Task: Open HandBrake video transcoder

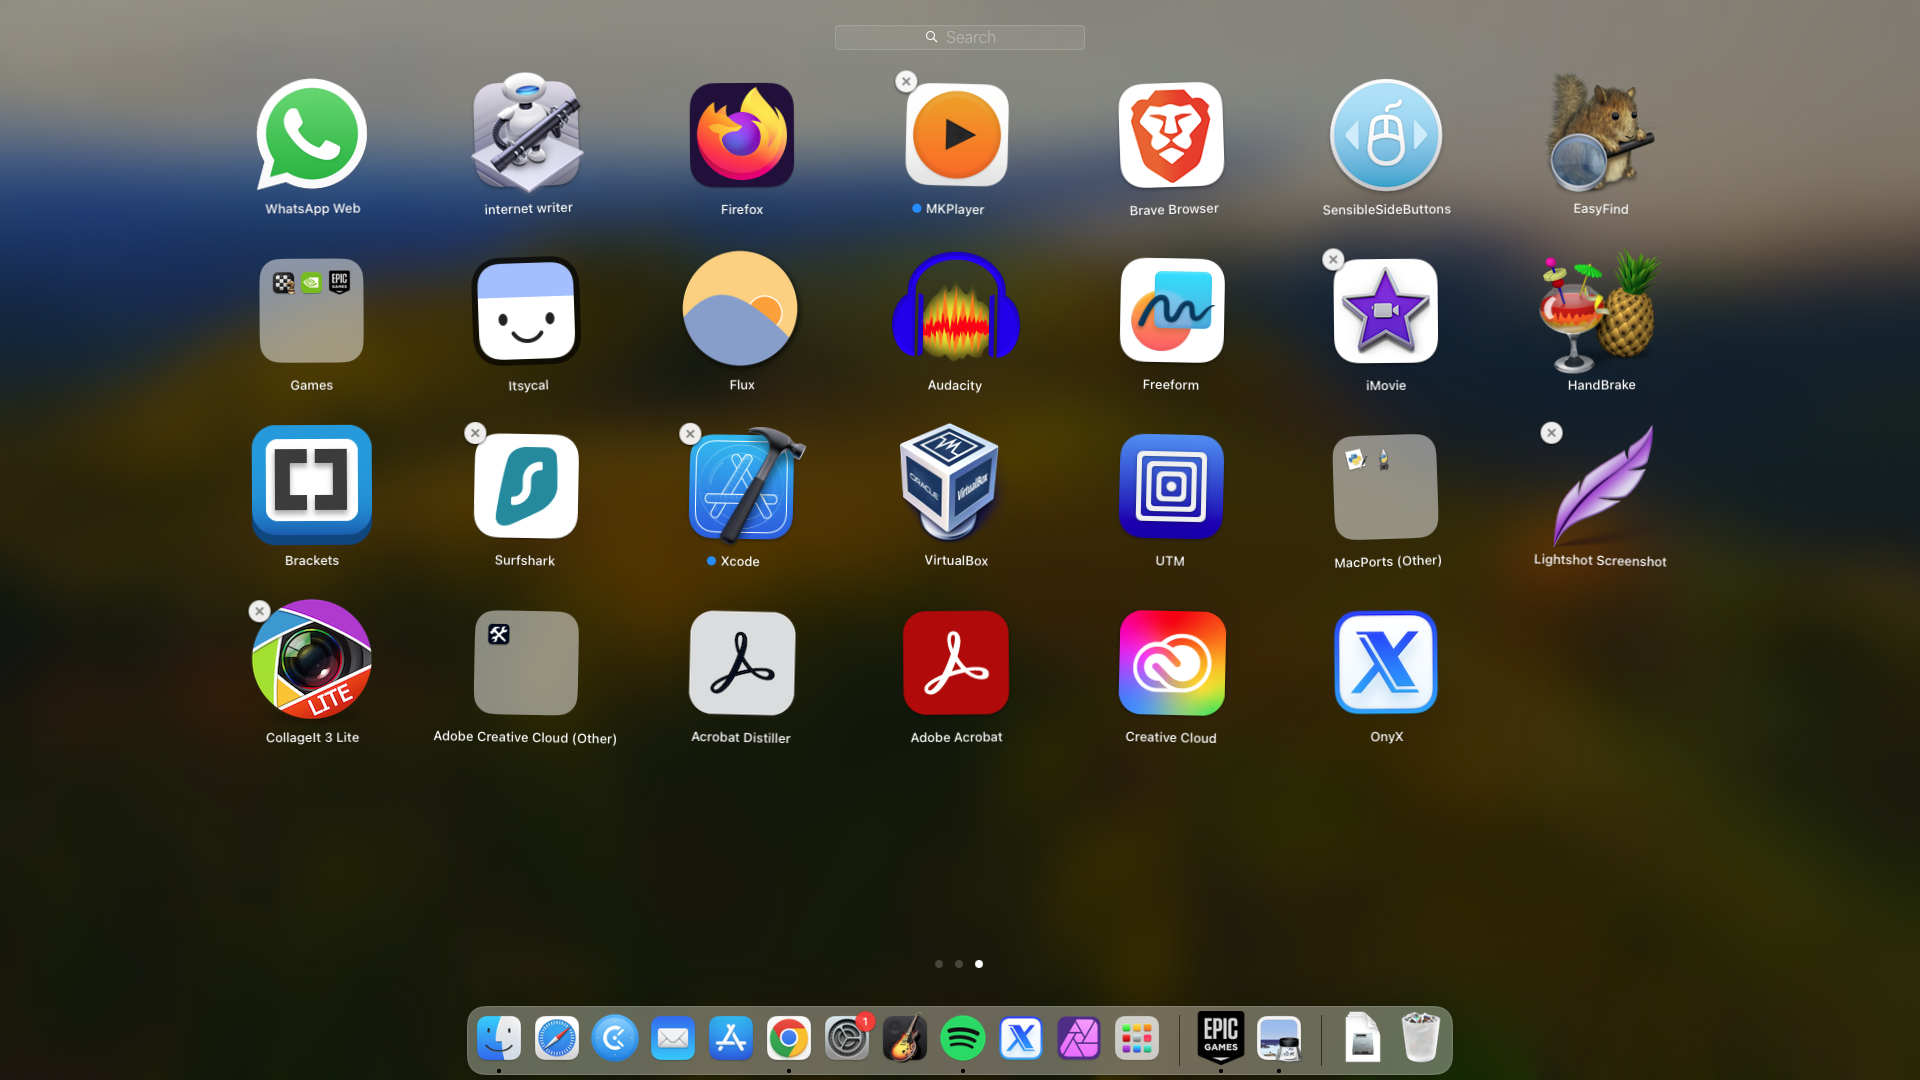Action: click(x=1598, y=310)
